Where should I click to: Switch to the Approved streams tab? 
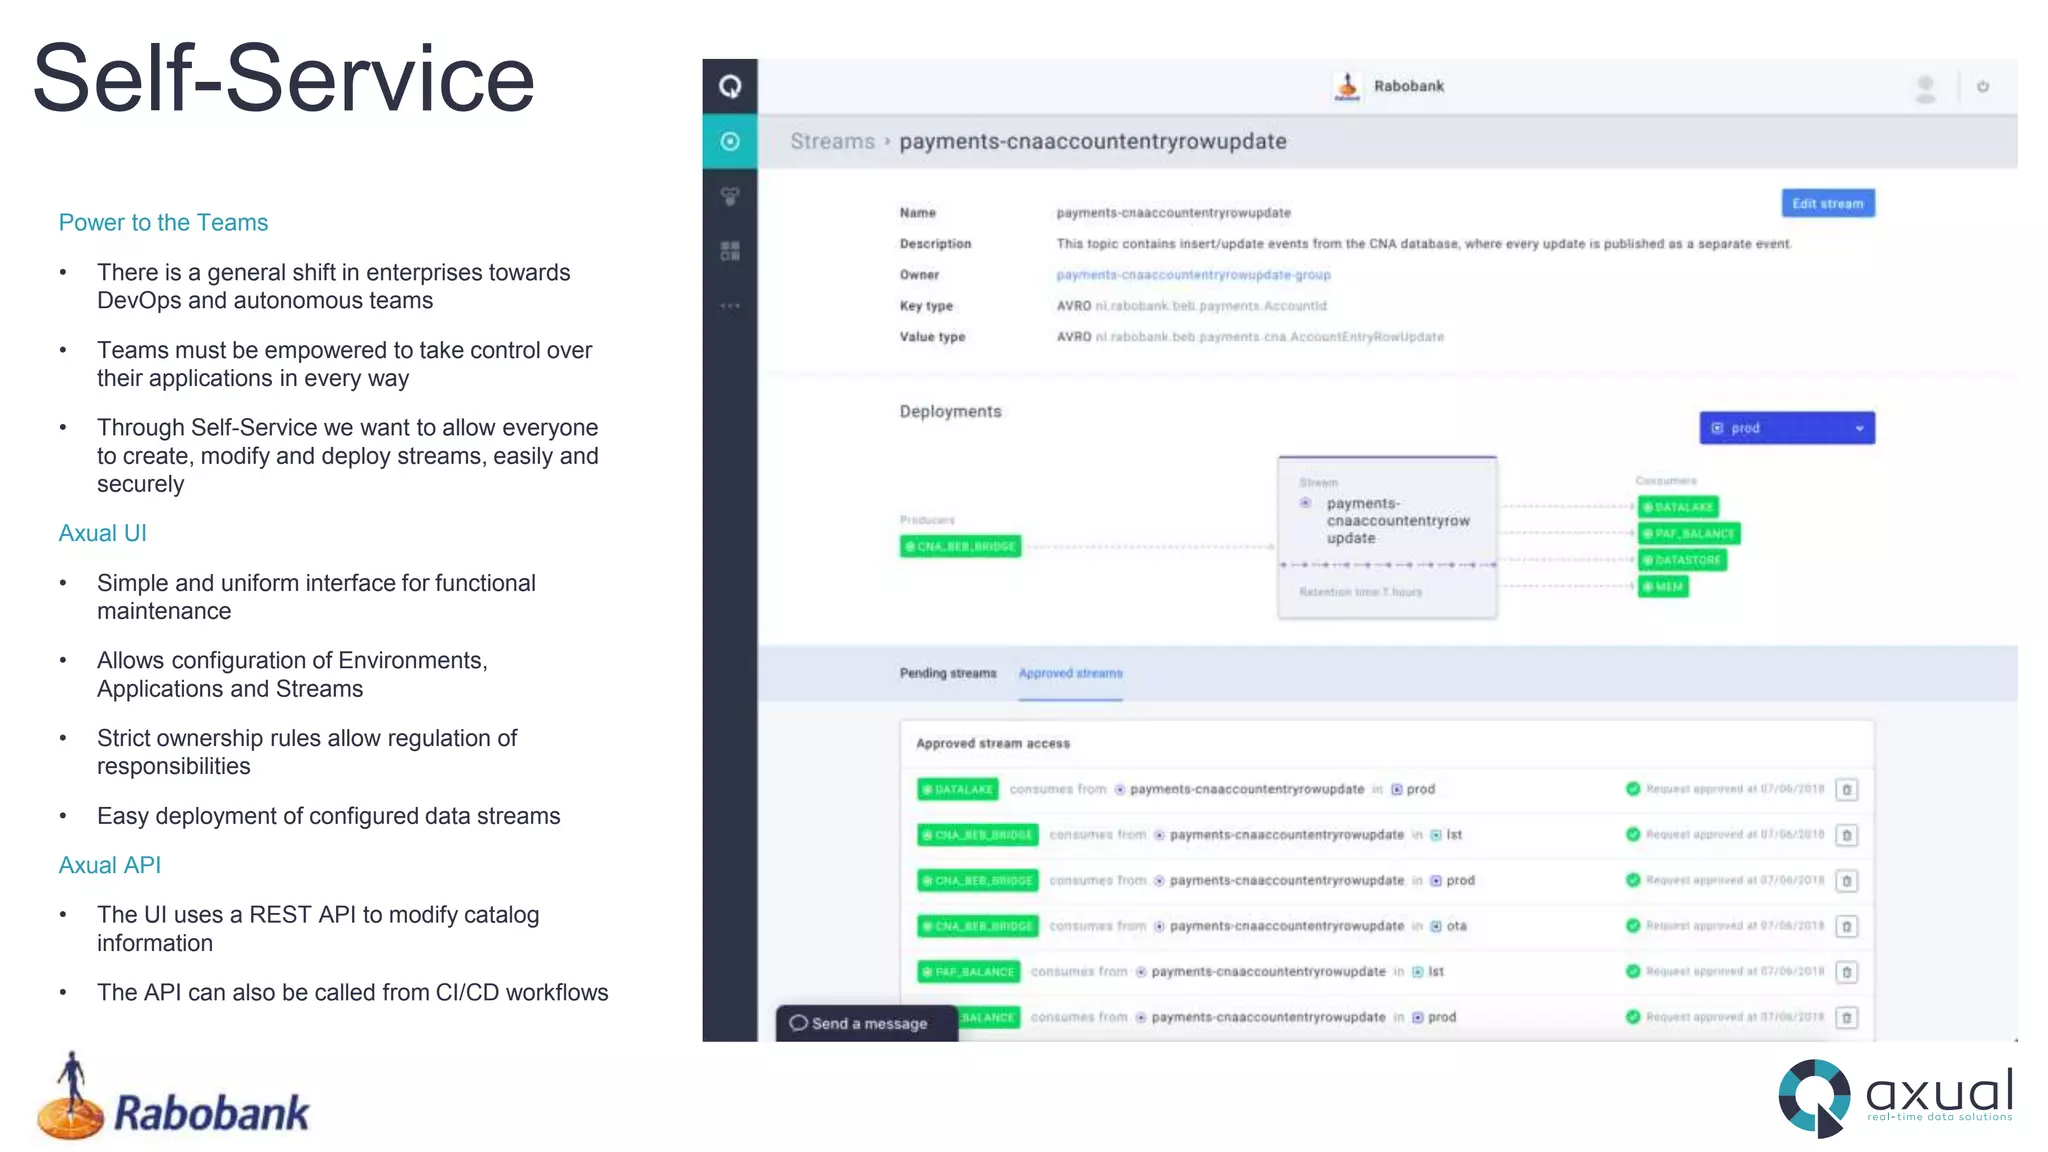click(1070, 673)
